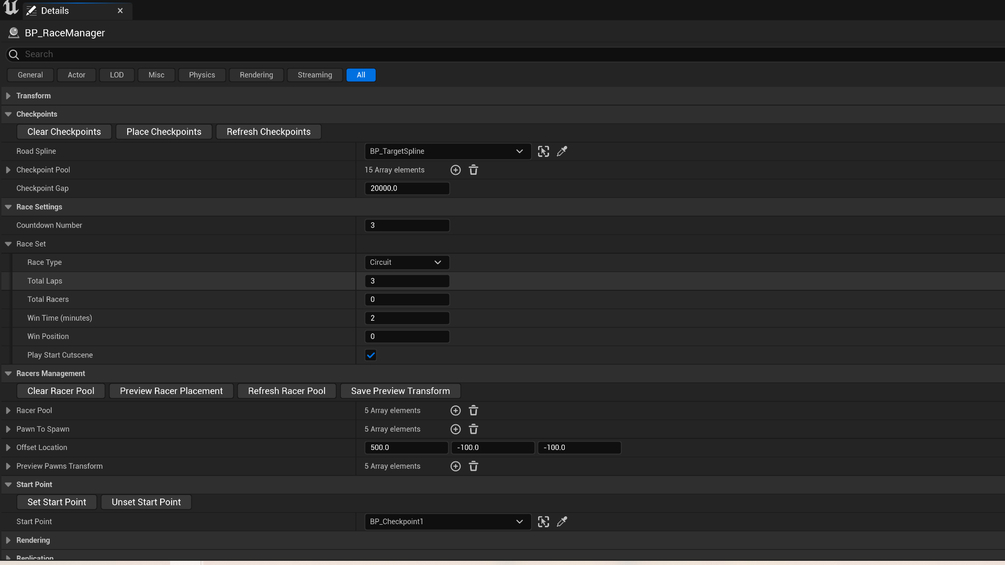Viewport: 1005px width, 565px height.
Task: Select the Misc filter tab
Action: point(156,75)
